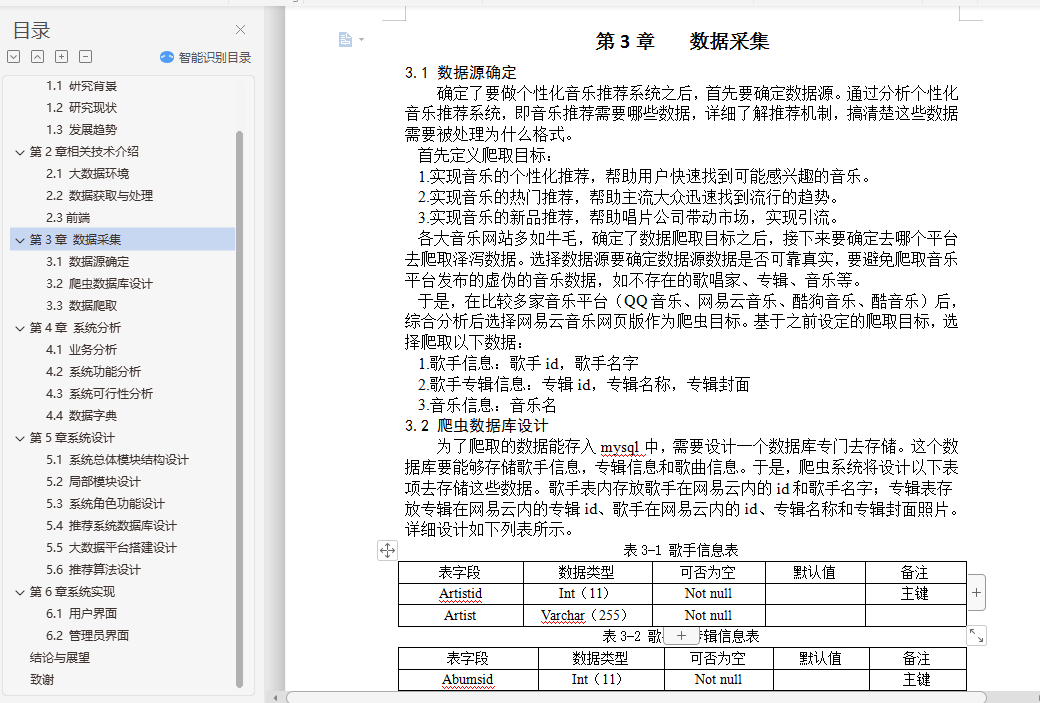Collapse 第 6 章系统实现 outline section

20,592
